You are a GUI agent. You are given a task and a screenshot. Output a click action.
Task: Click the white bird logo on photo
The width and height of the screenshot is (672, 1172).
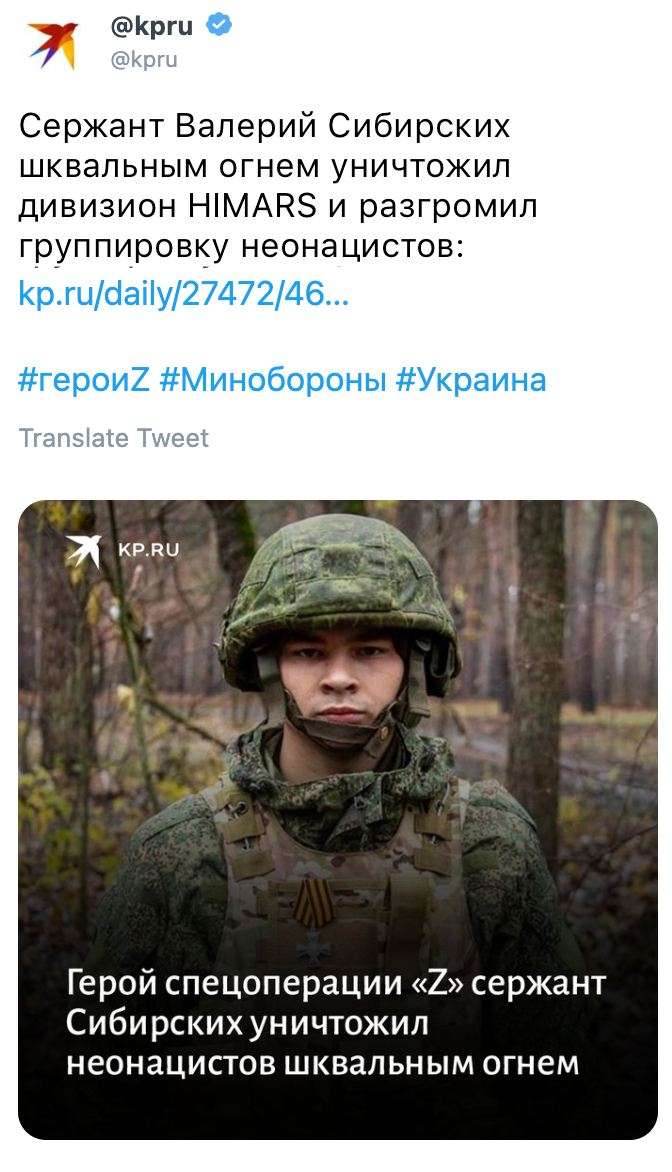(84, 550)
